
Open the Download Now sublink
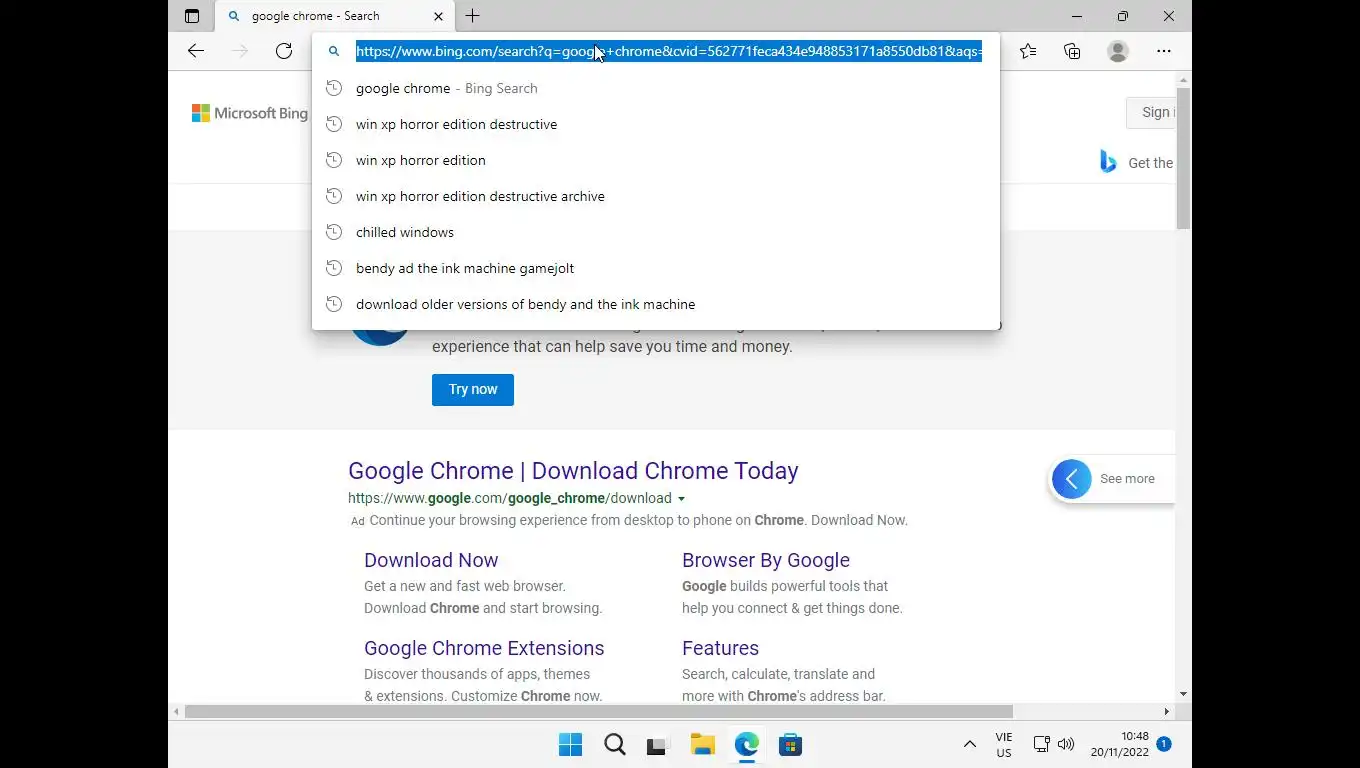point(431,560)
